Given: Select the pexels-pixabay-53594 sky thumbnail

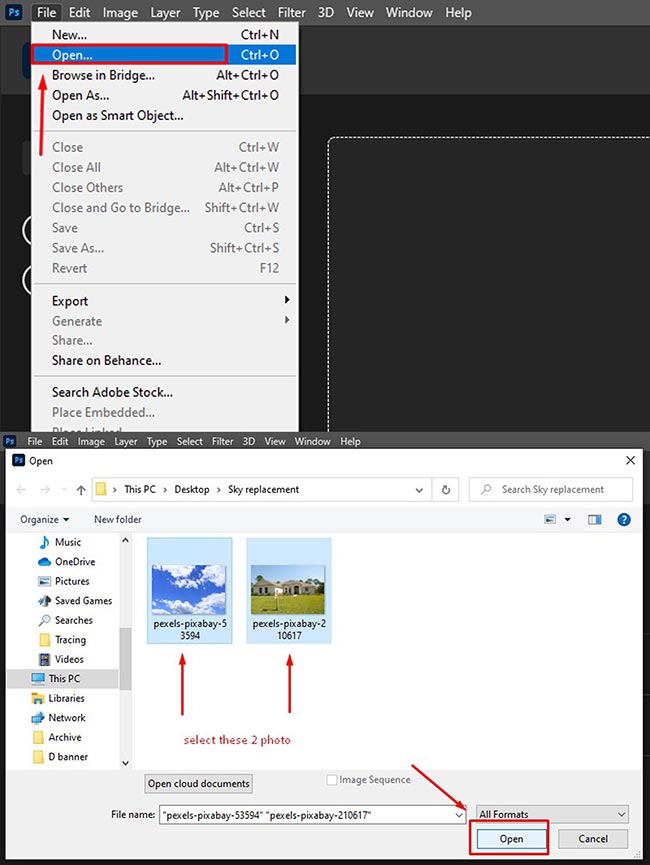Looking at the screenshot, I should (189, 590).
